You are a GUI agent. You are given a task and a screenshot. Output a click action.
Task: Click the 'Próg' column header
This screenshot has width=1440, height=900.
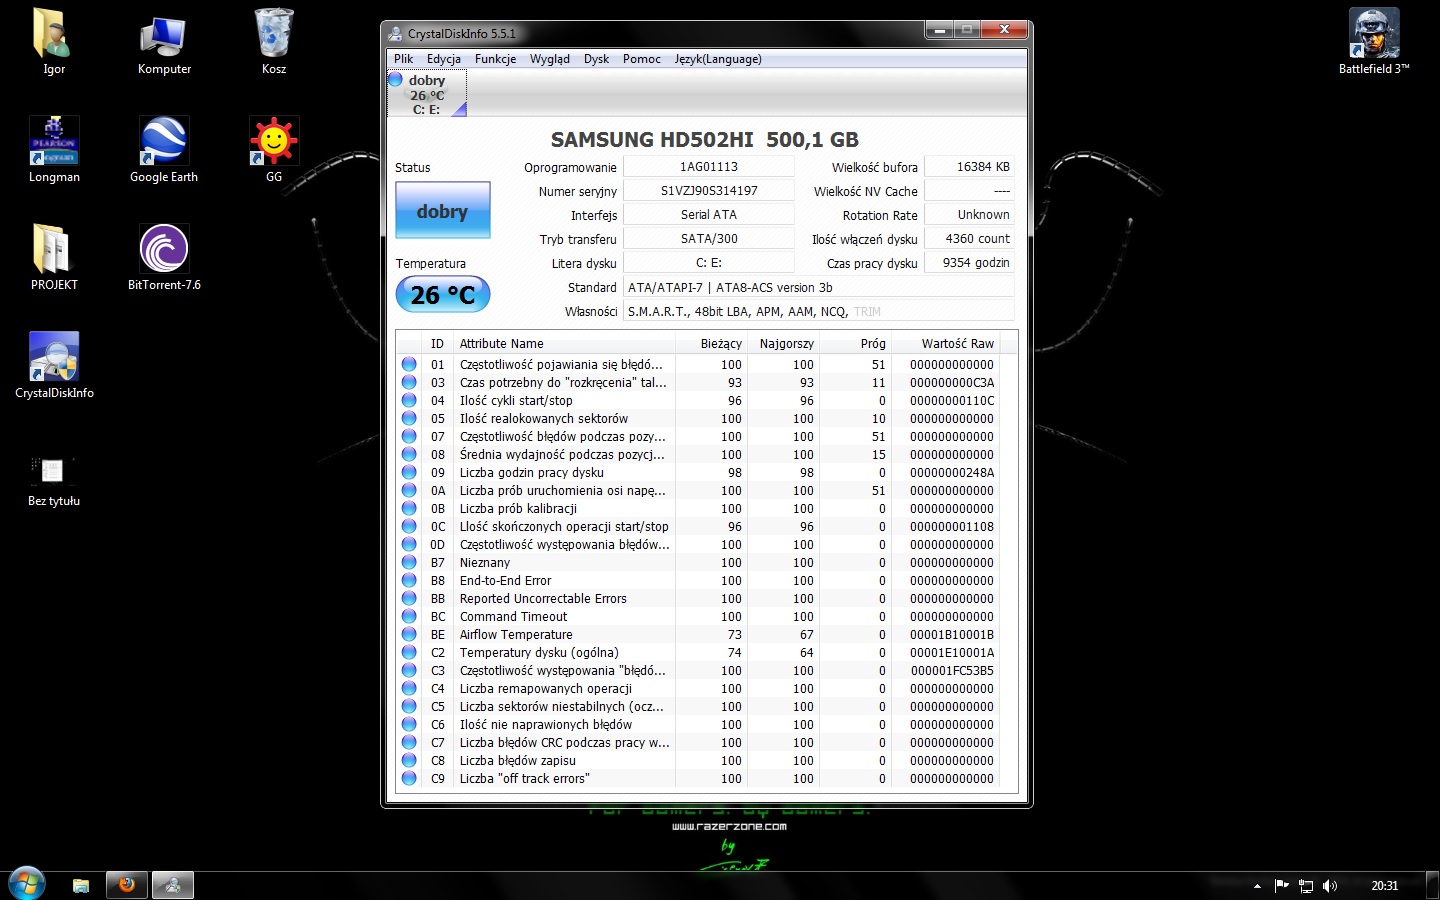pyautogui.click(x=854, y=343)
